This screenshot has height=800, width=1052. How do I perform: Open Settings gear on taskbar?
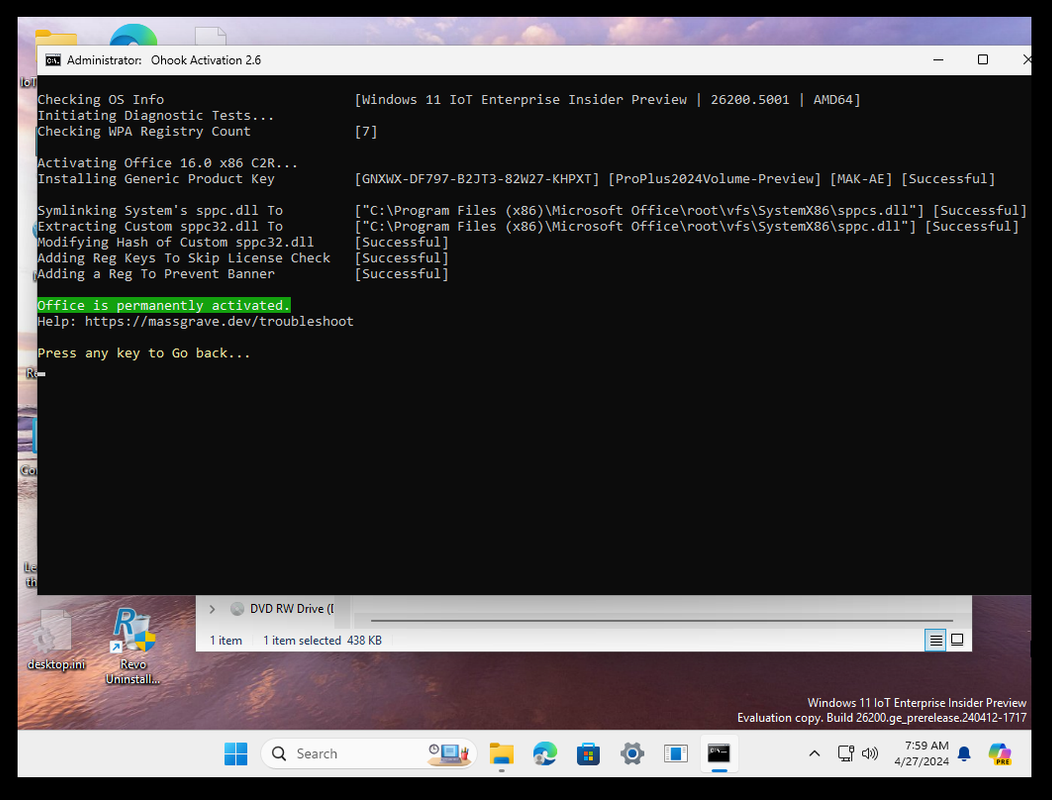tap(632, 754)
